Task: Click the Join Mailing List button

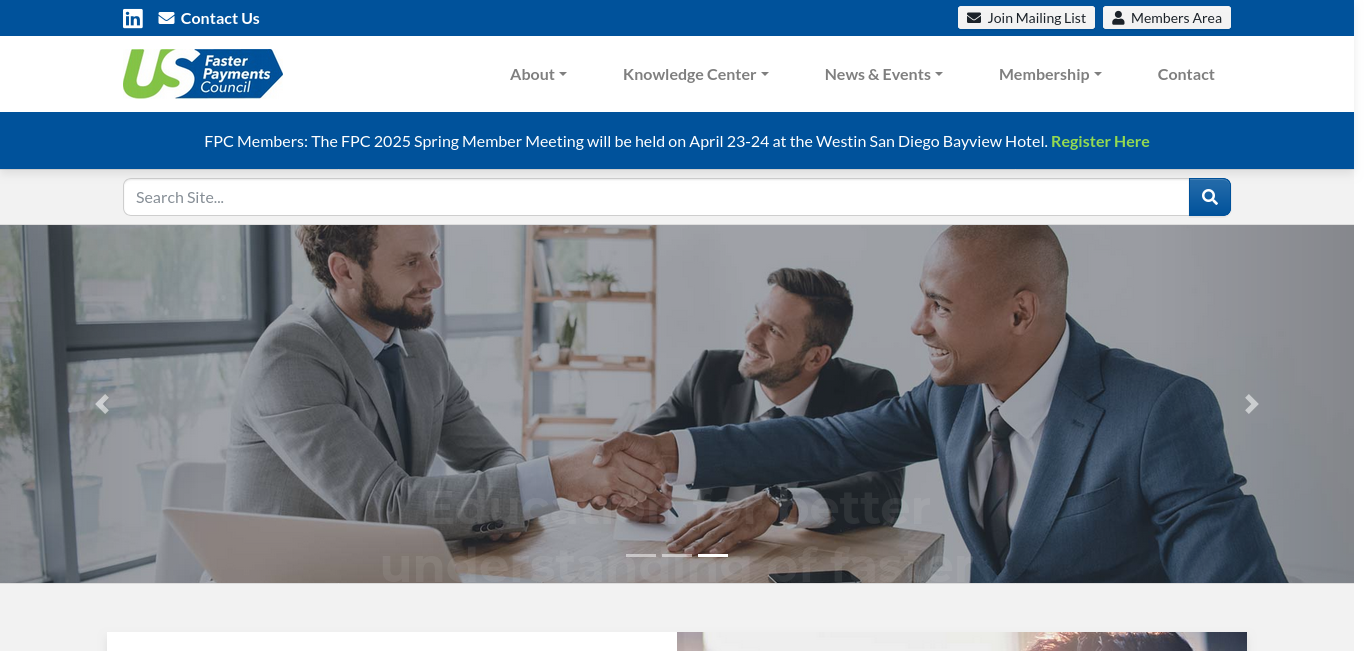Action: 1026,18
